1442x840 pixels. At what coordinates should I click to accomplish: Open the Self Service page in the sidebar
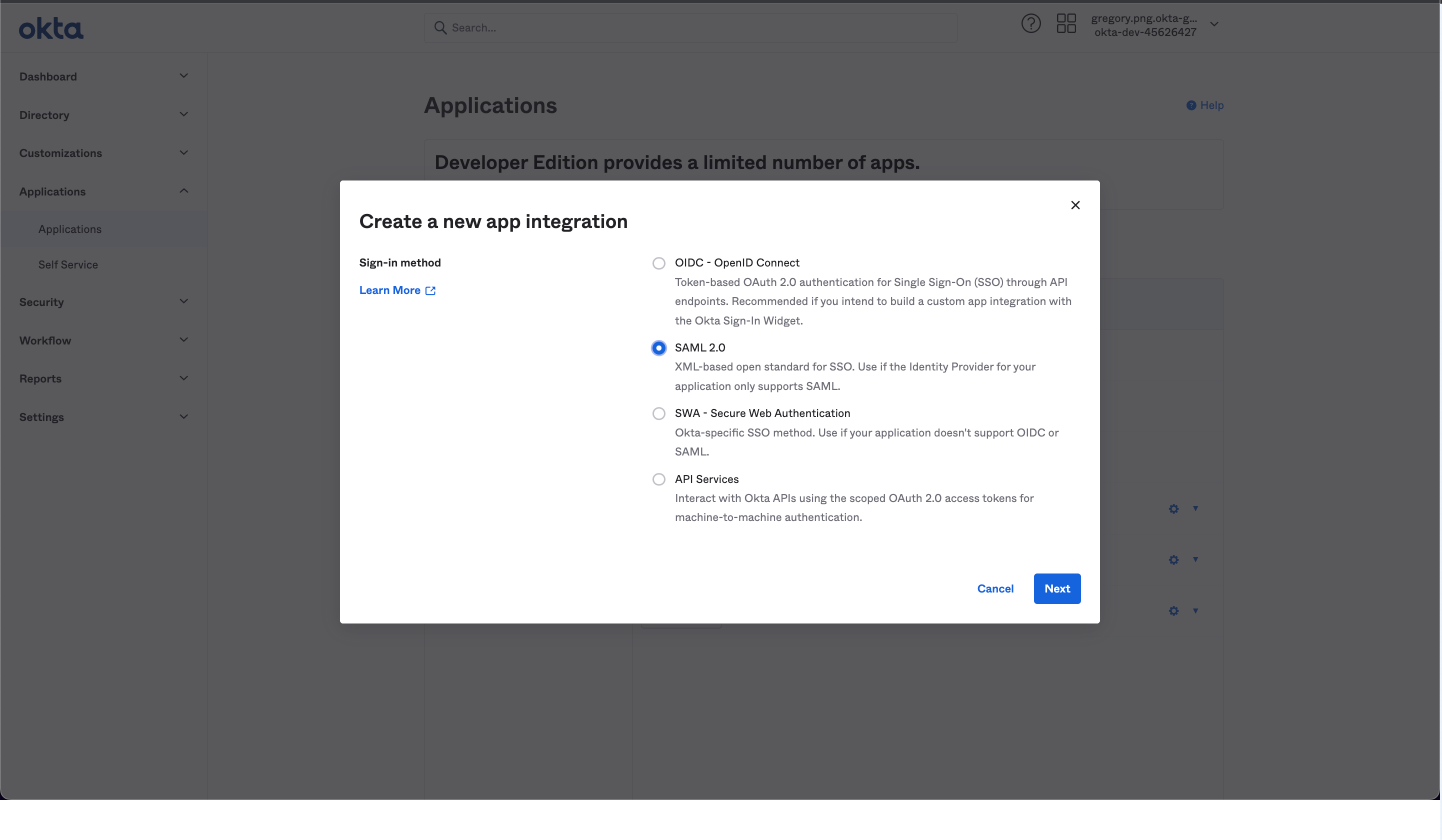[68, 264]
